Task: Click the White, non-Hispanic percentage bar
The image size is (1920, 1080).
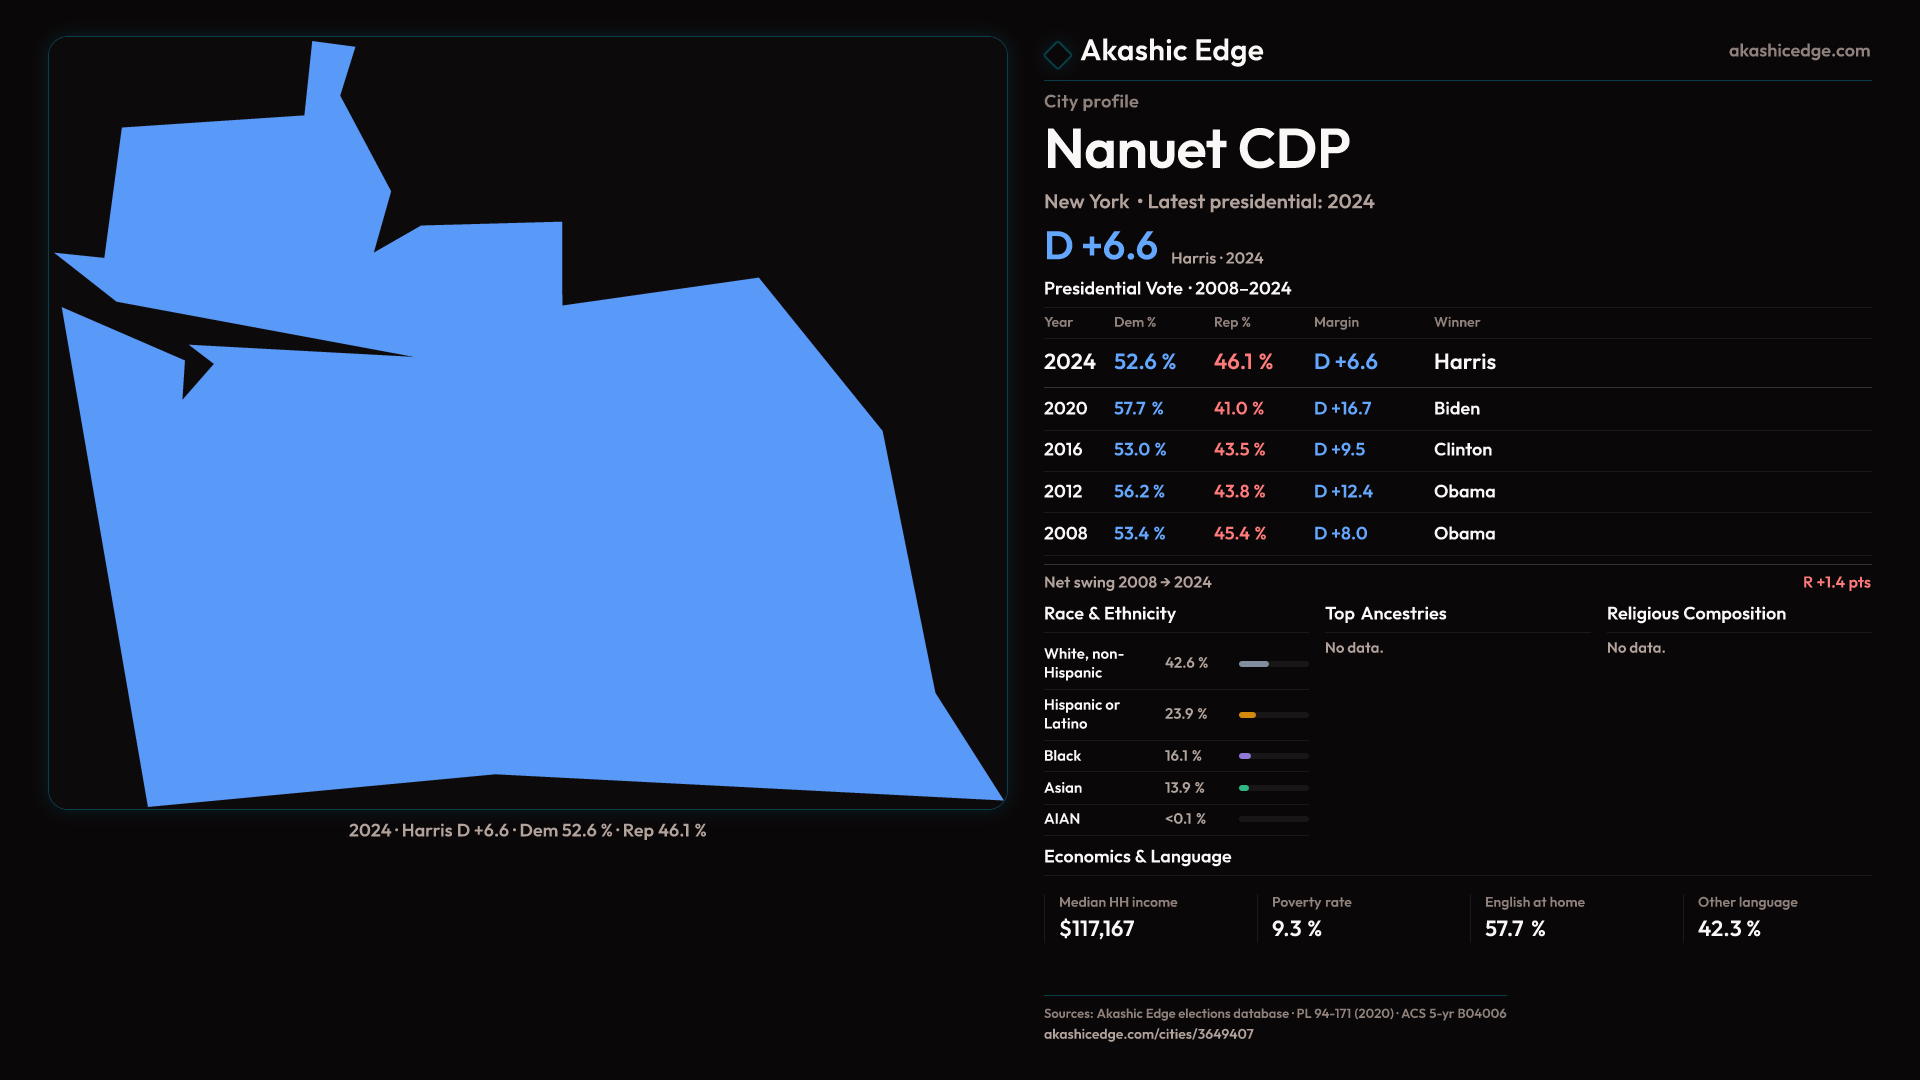Action: click(x=1255, y=664)
